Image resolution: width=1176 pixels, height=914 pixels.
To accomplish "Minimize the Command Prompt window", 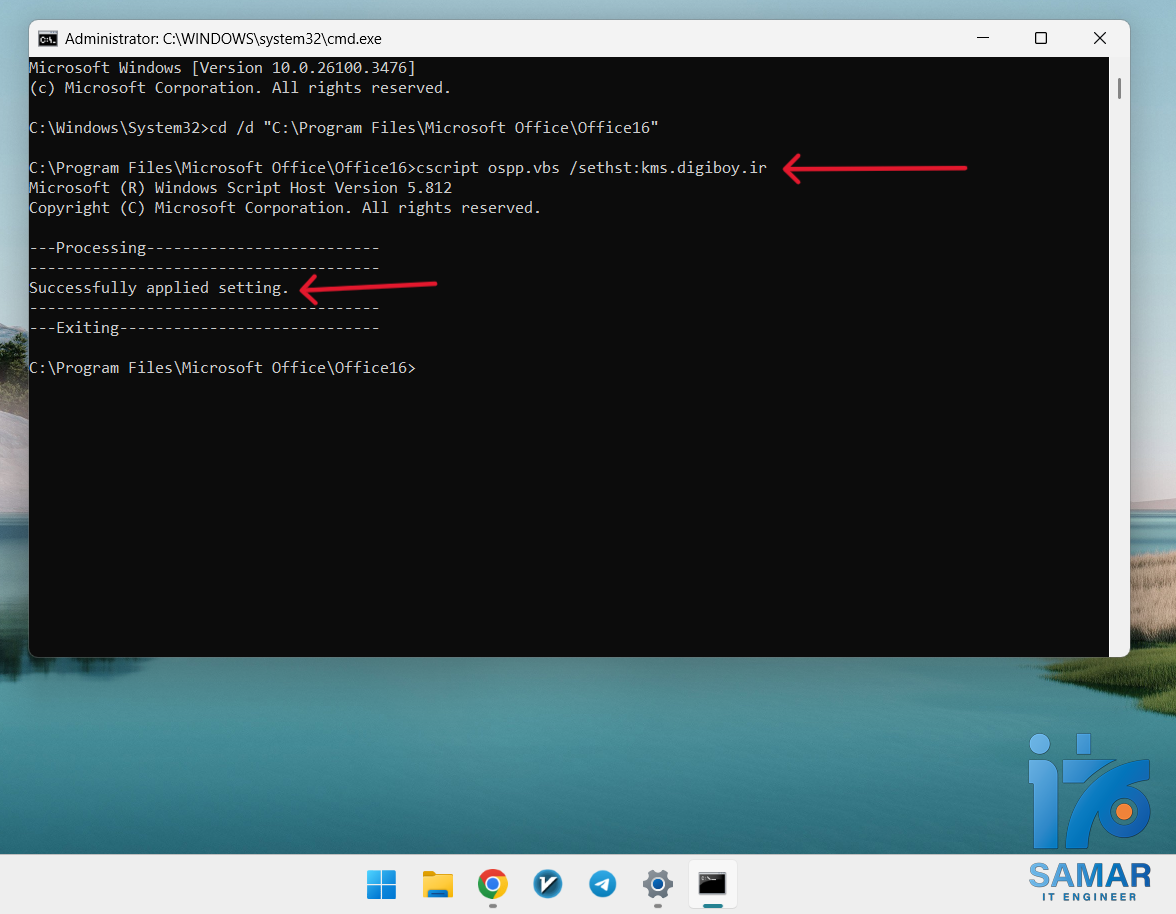I will (981, 39).
